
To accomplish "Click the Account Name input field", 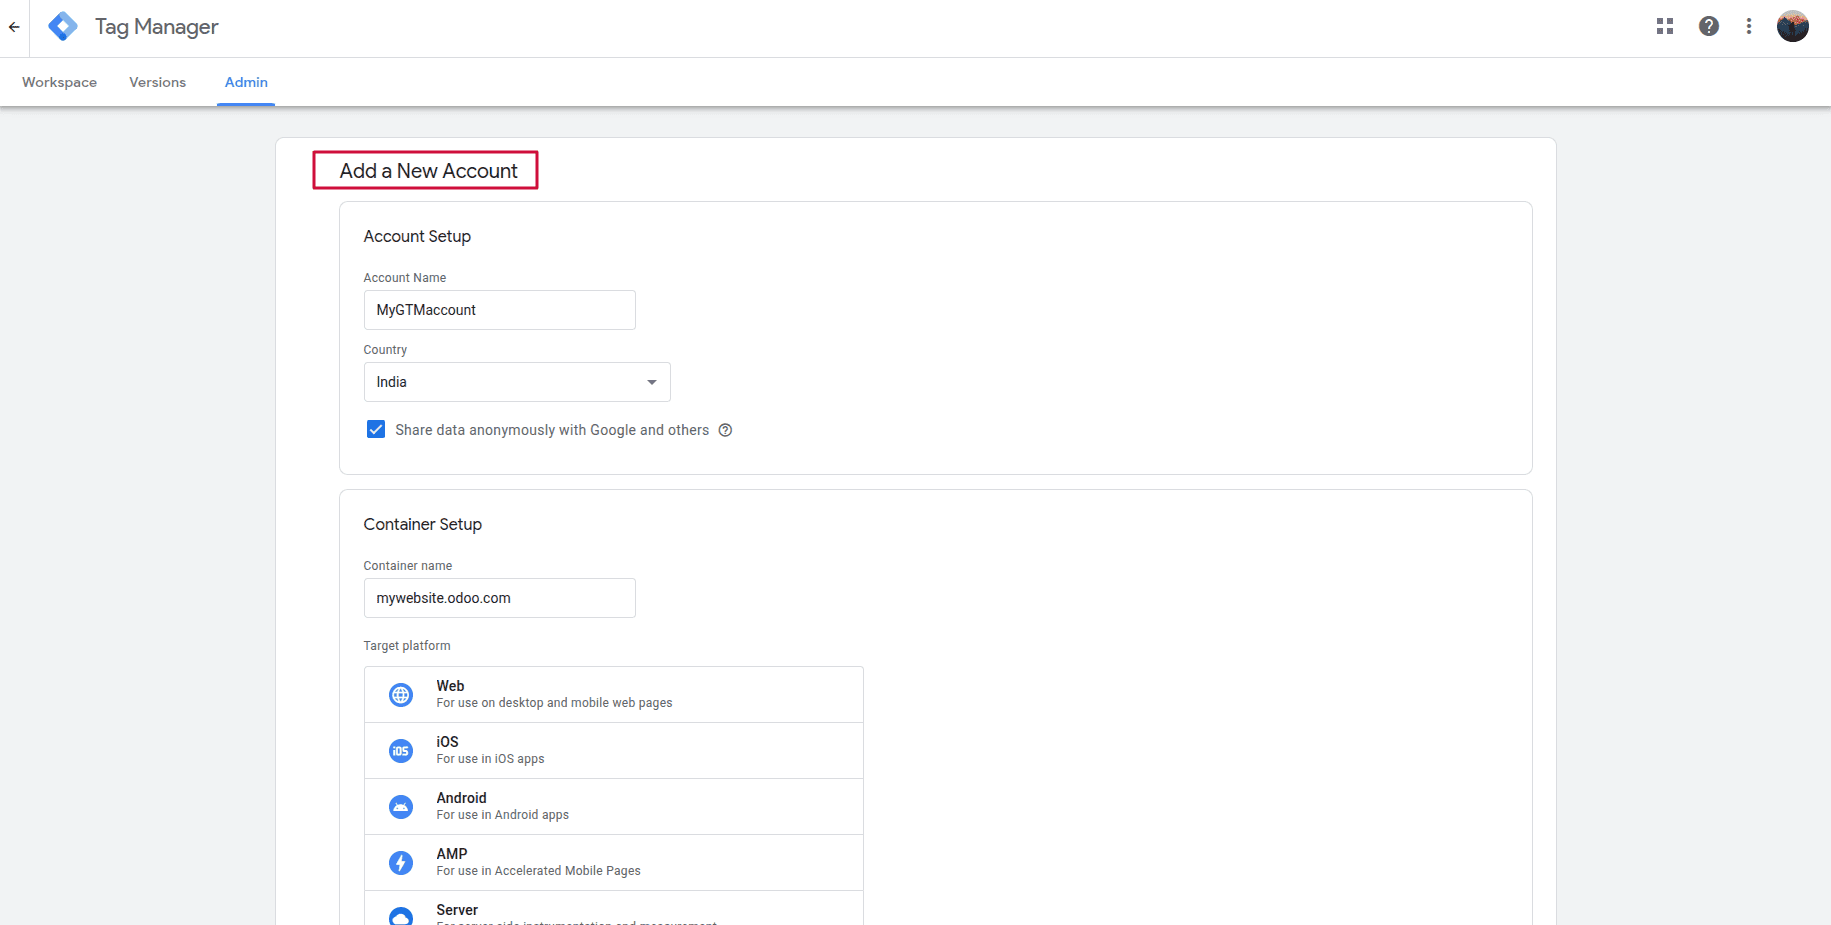I will point(500,310).
